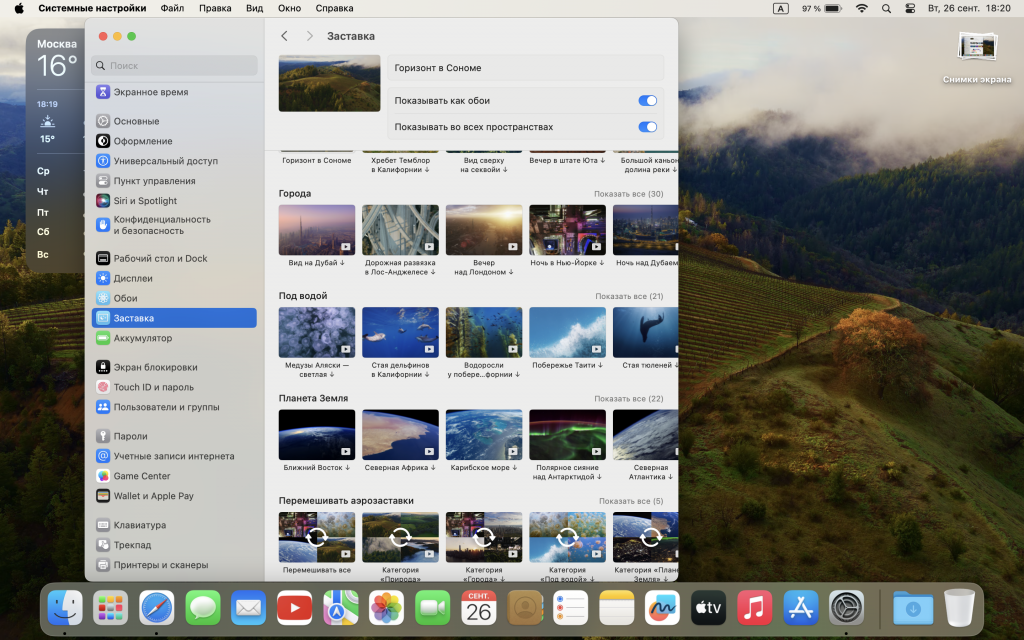Go back with the left chevron button
This screenshot has width=1024, height=640.
point(284,36)
